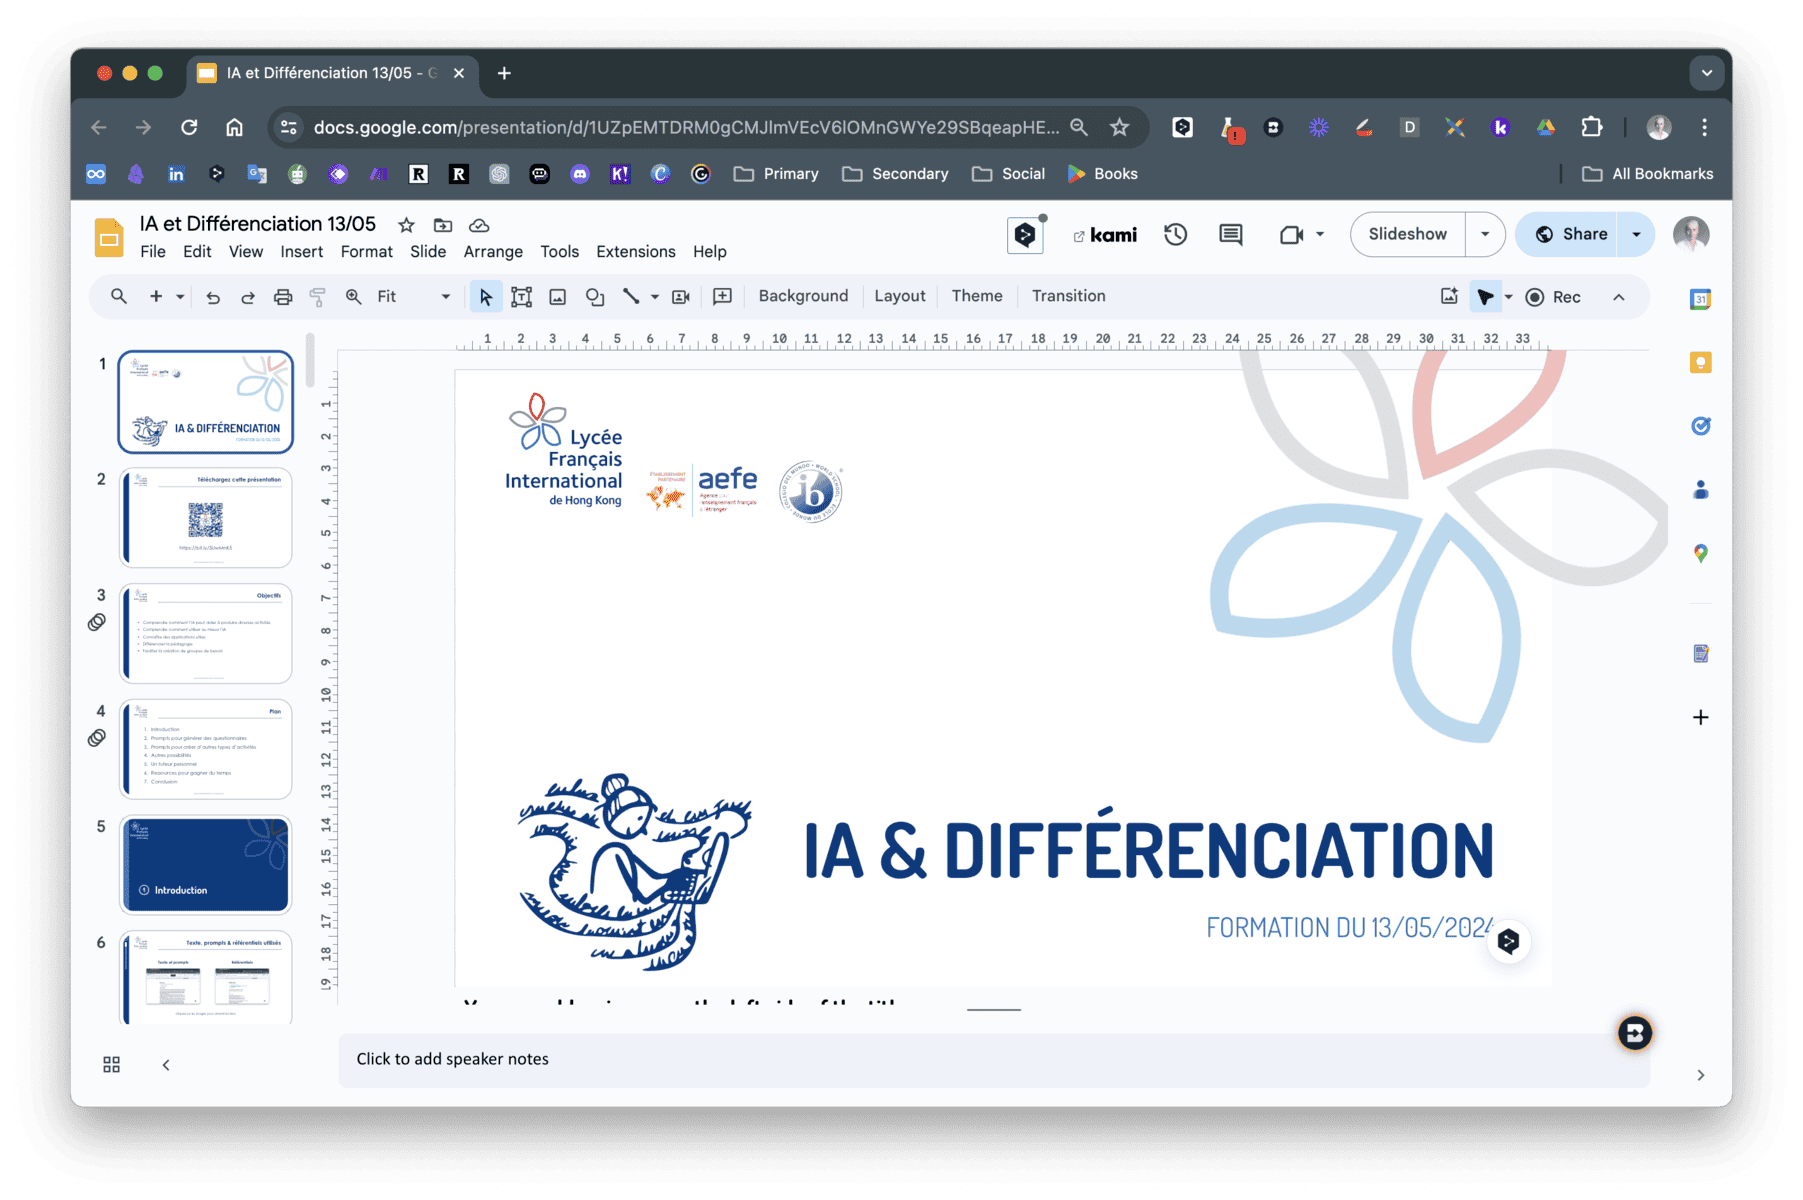Open the Fit zoom level dropdown
1803x1200 pixels.
413,297
